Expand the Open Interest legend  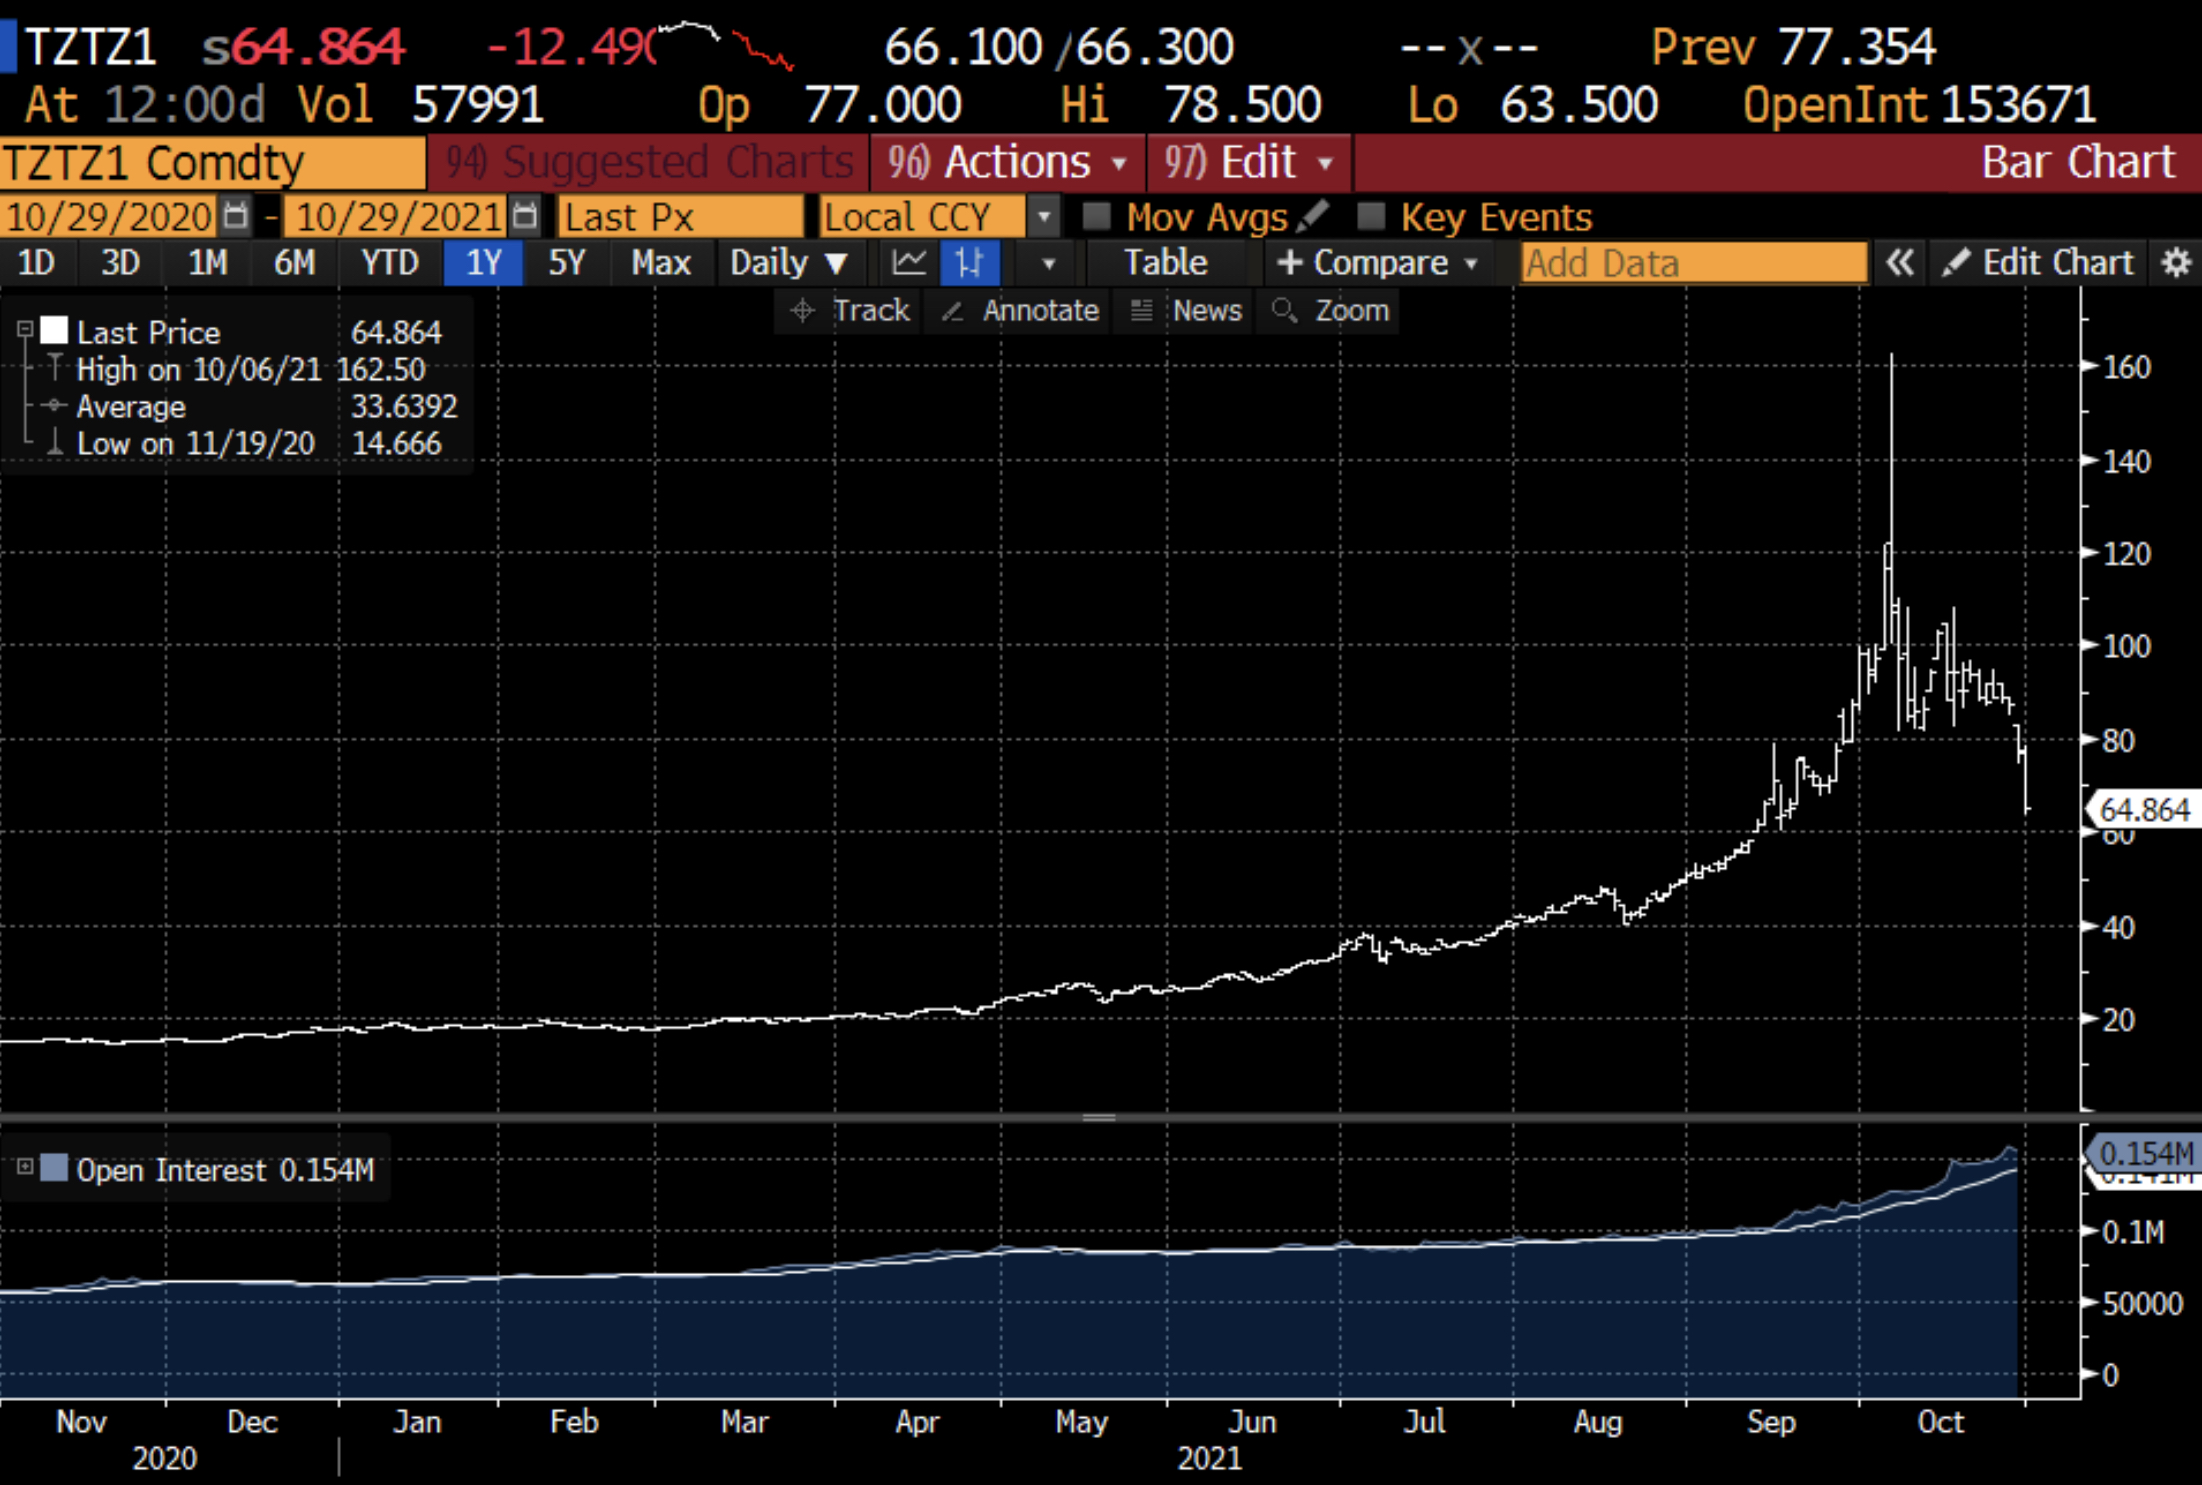tap(25, 1167)
